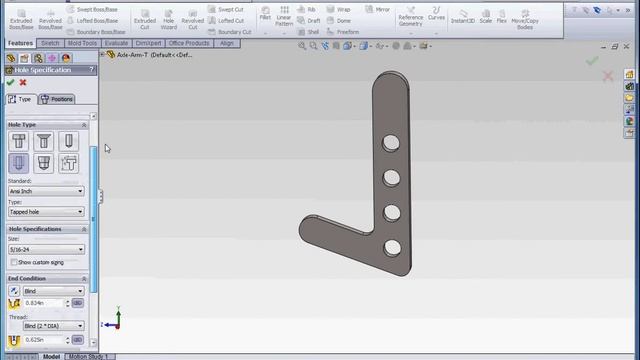Click the Lofted Cut tool

(x=227, y=20)
